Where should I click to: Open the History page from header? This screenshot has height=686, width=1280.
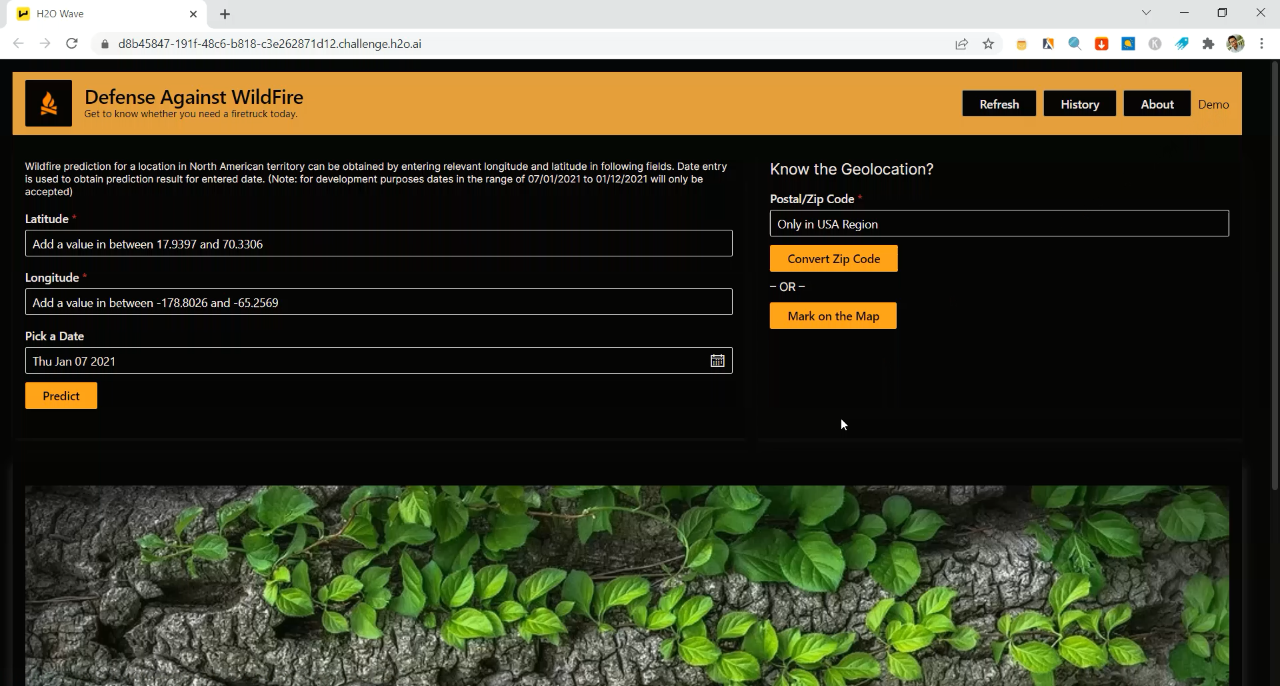tap(1079, 104)
